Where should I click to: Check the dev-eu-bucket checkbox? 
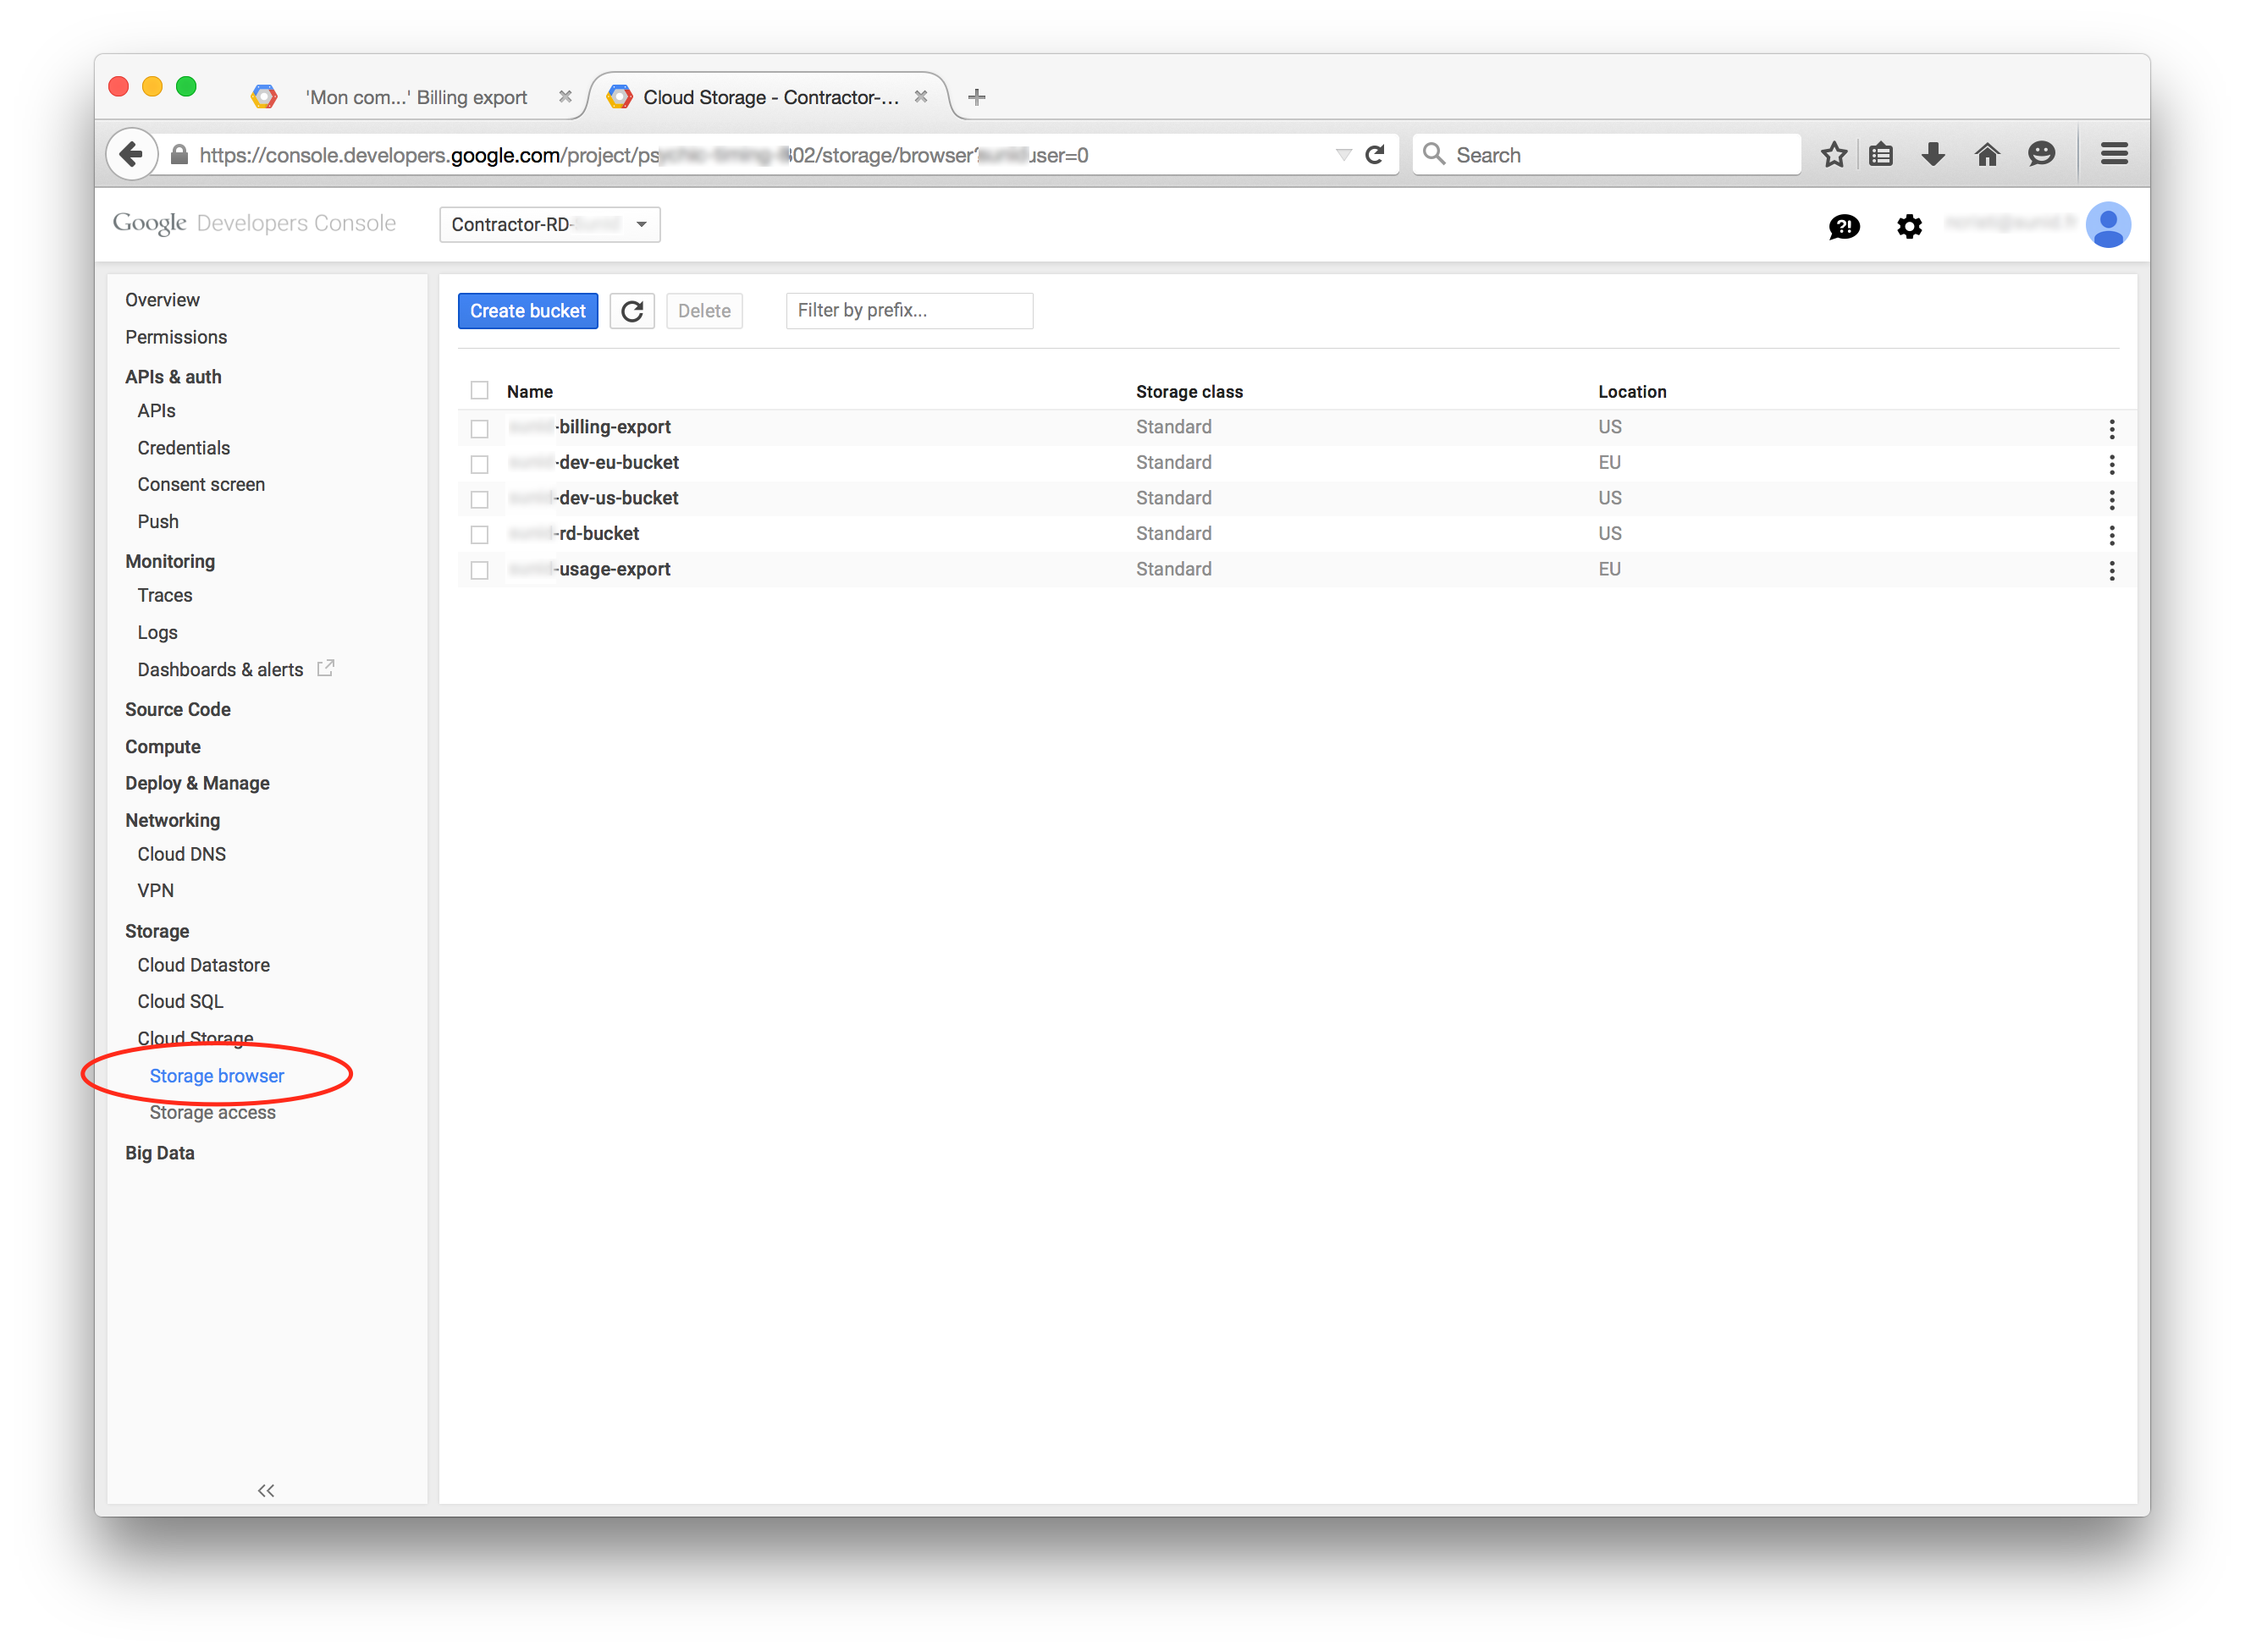pos(479,464)
